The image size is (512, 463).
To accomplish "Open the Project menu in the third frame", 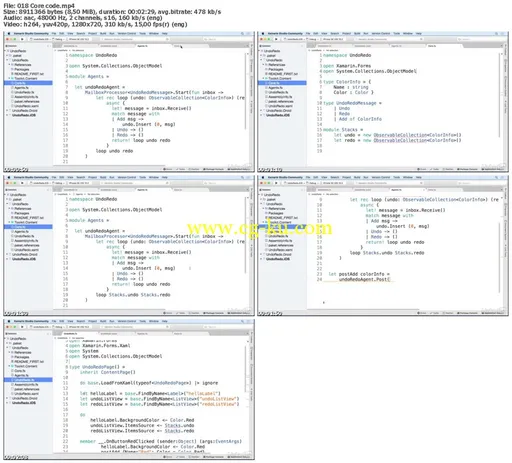I will click(92, 177).
